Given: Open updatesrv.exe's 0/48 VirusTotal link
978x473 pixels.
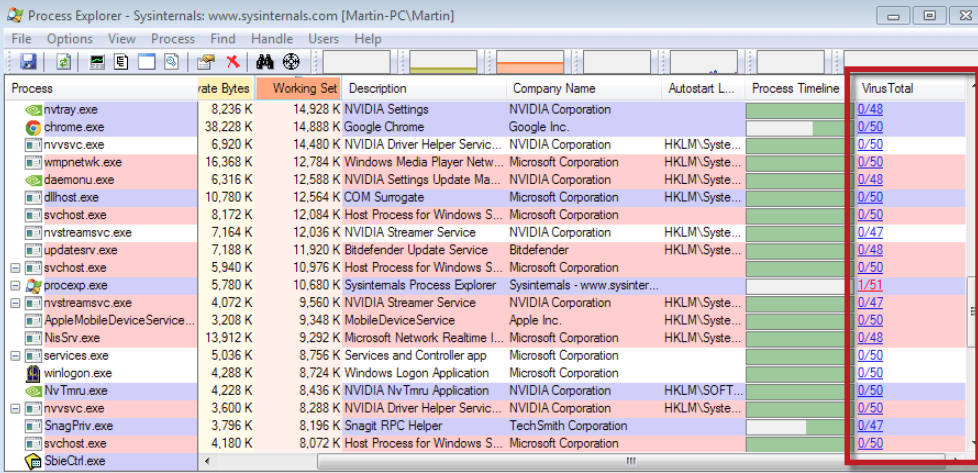Looking at the screenshot, I should point(870,250).
